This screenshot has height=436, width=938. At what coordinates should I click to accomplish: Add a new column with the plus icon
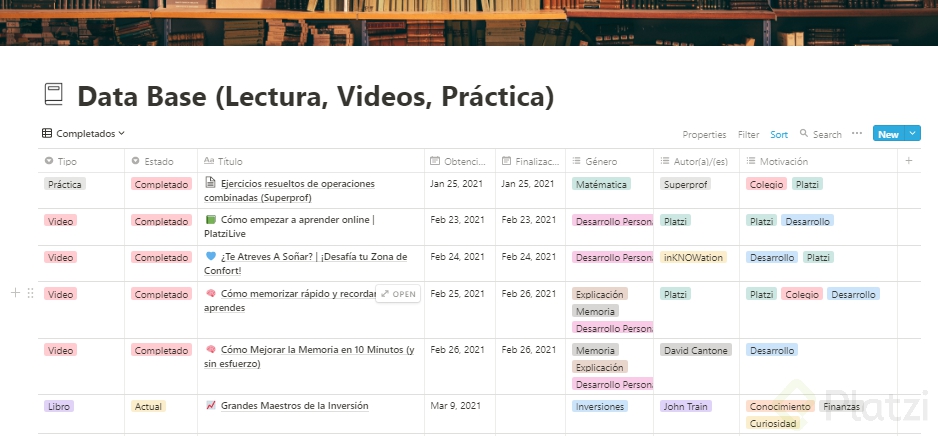click(x=909, y=161)
